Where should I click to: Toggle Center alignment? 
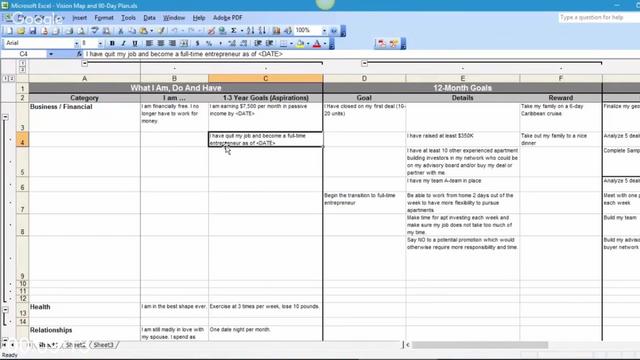[x=161, y=43]
